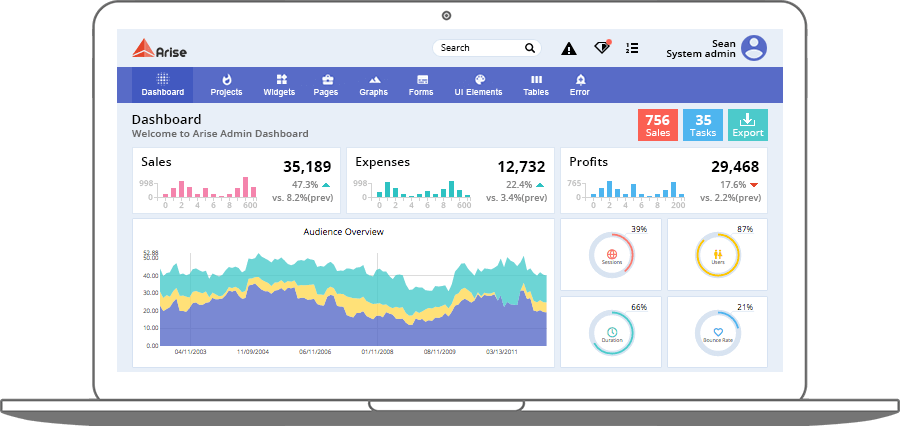This screenshot has height=426, width=900.
Task: Open the diamond notifications icon
Action: click(x=601, y=48)
